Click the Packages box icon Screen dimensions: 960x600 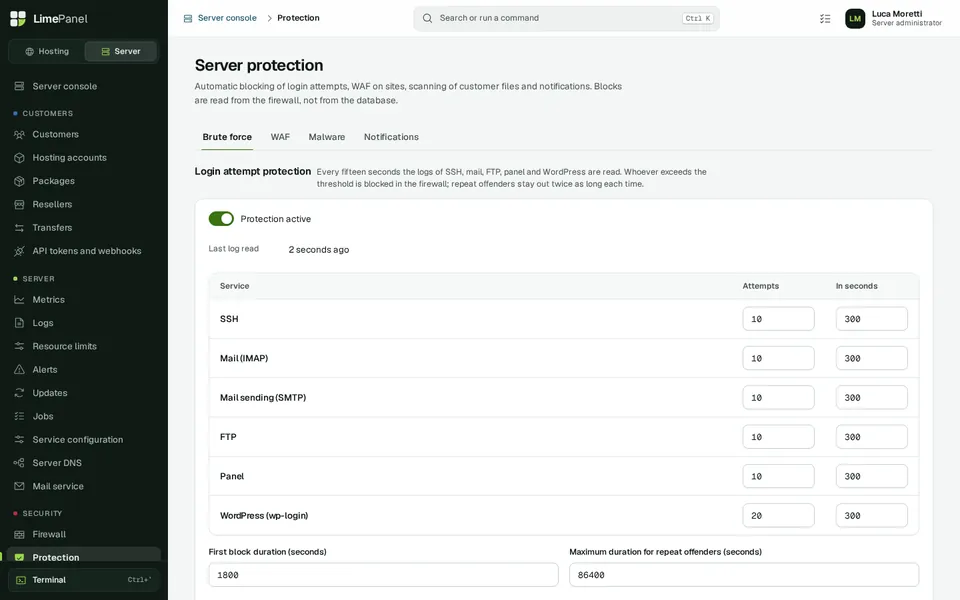tap(20, 181)
